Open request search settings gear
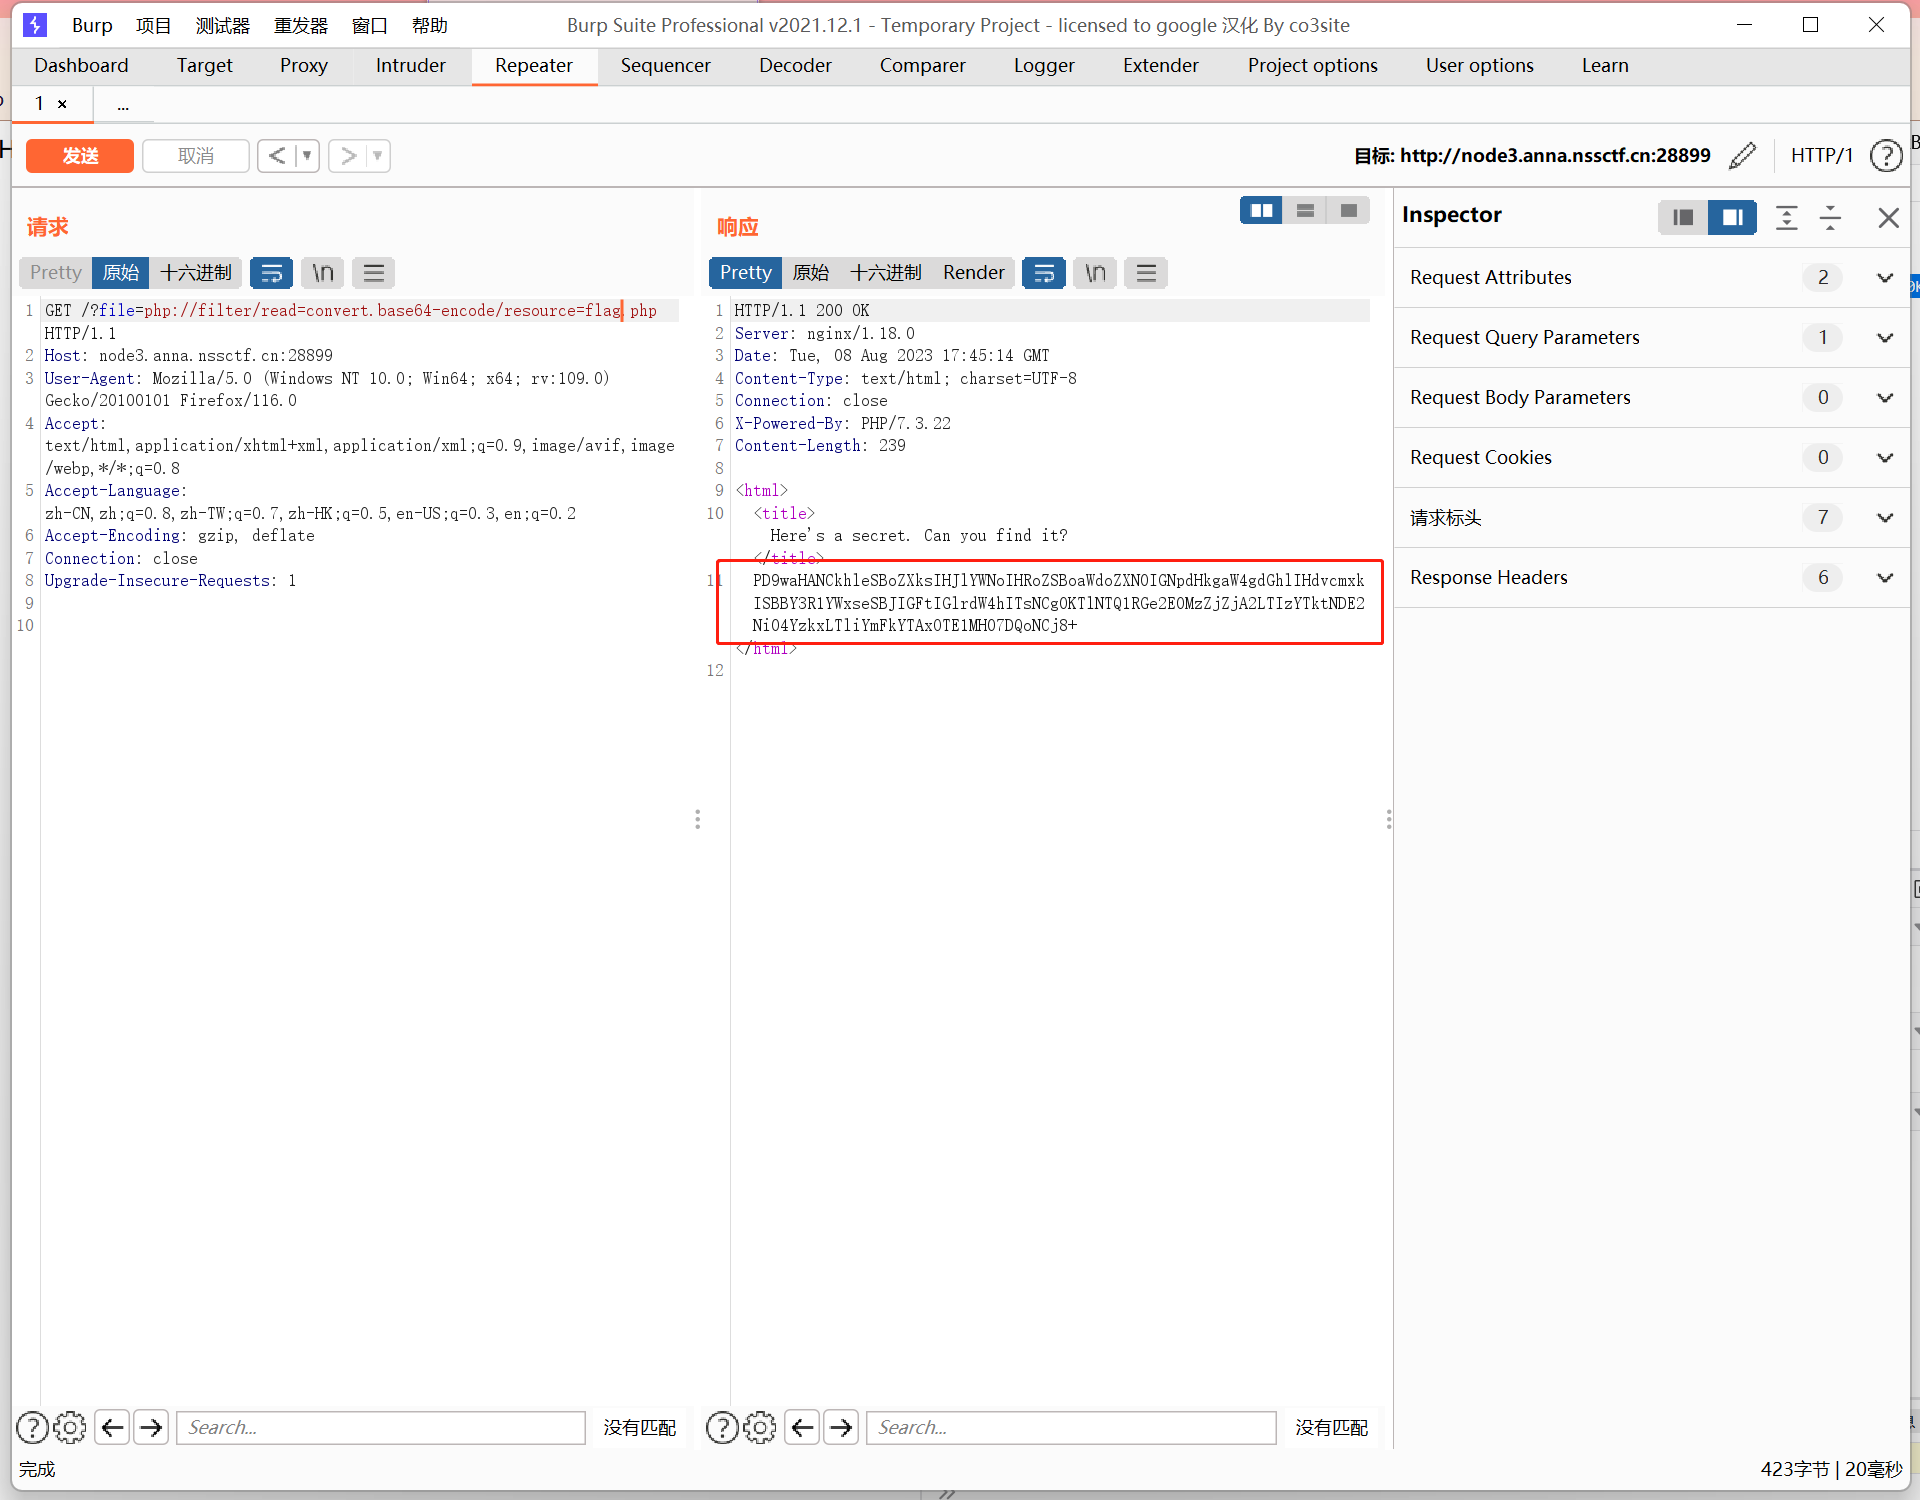 [x=70, y=1427]
